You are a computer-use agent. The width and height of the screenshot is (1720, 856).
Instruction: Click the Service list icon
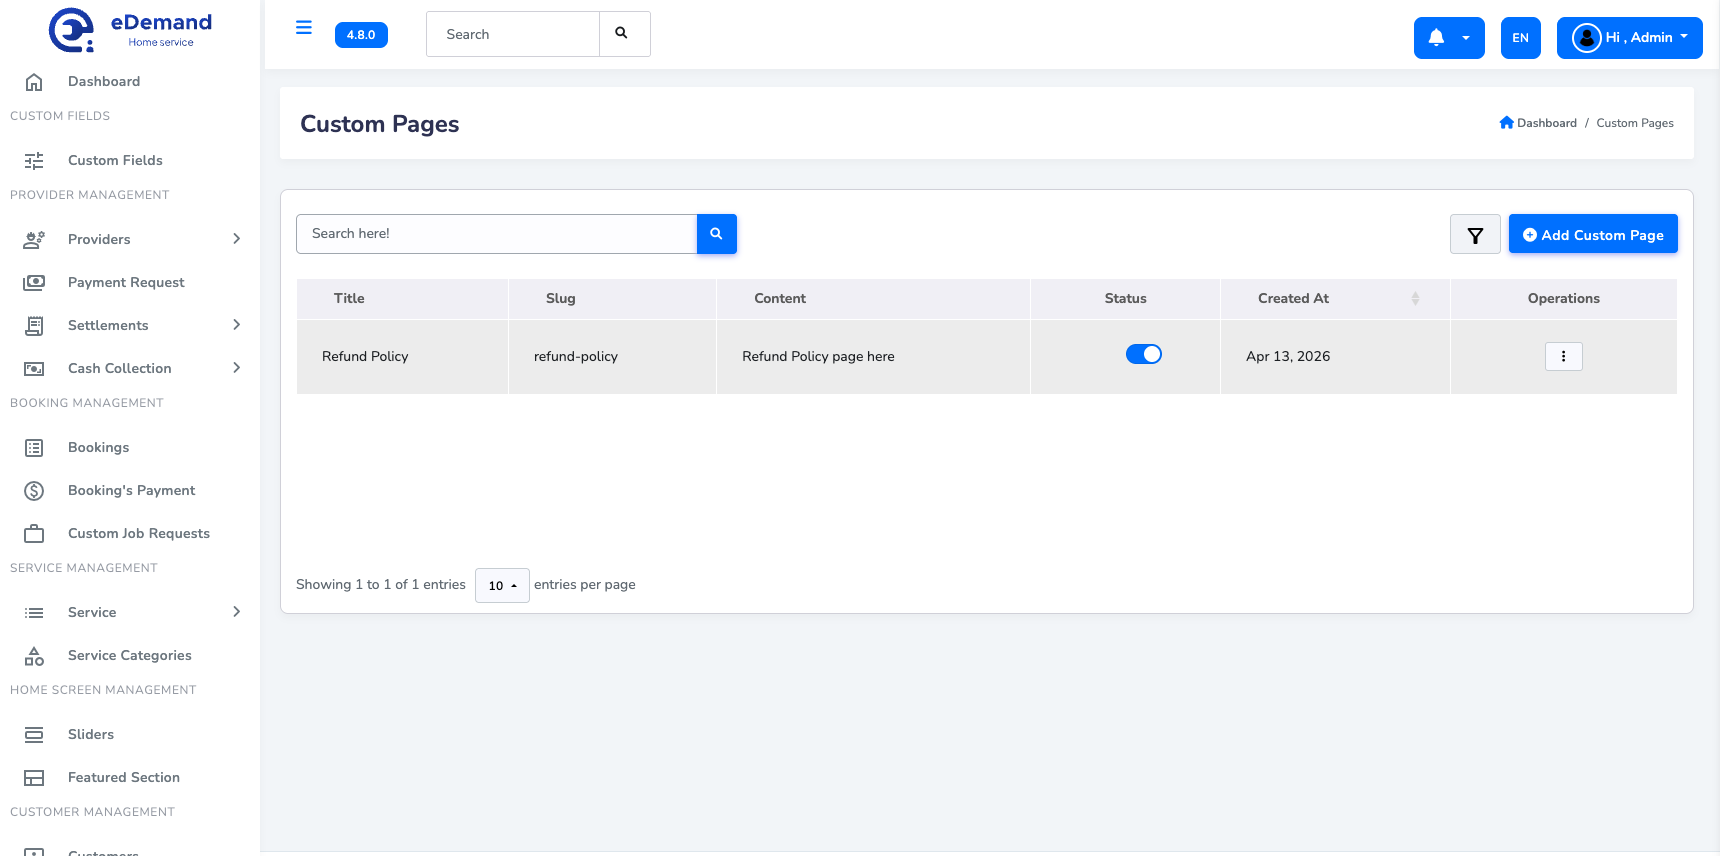coord(34,613)
